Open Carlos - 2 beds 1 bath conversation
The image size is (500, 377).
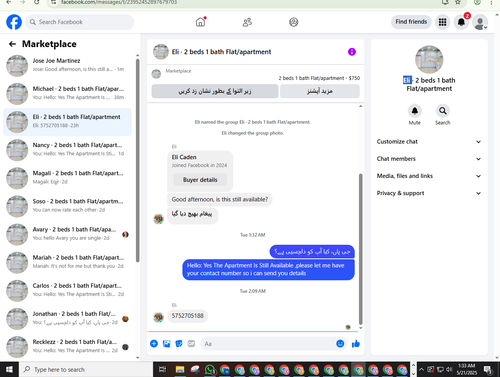(x=67, y=290)
